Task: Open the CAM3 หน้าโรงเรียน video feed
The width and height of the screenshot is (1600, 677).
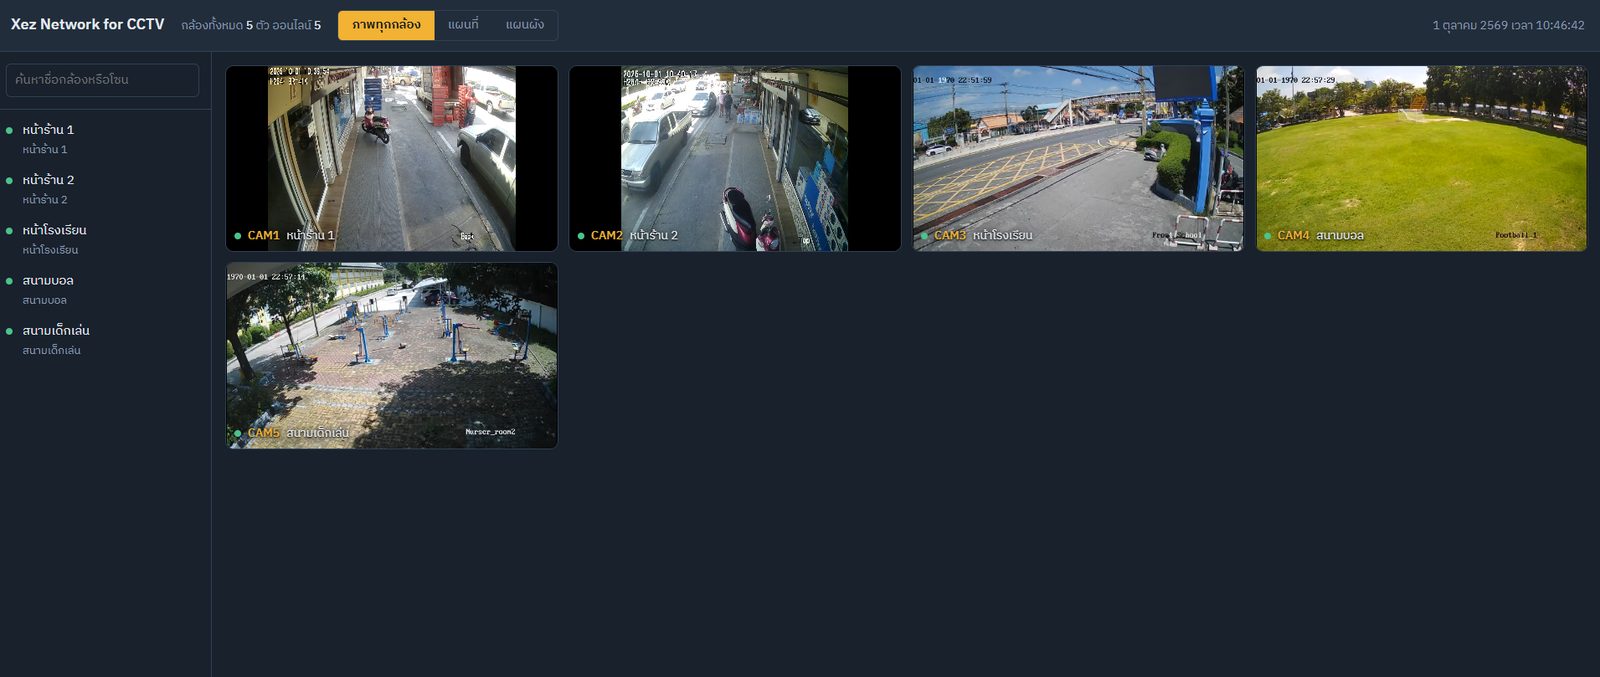Action: click(x=1078, y=159)
